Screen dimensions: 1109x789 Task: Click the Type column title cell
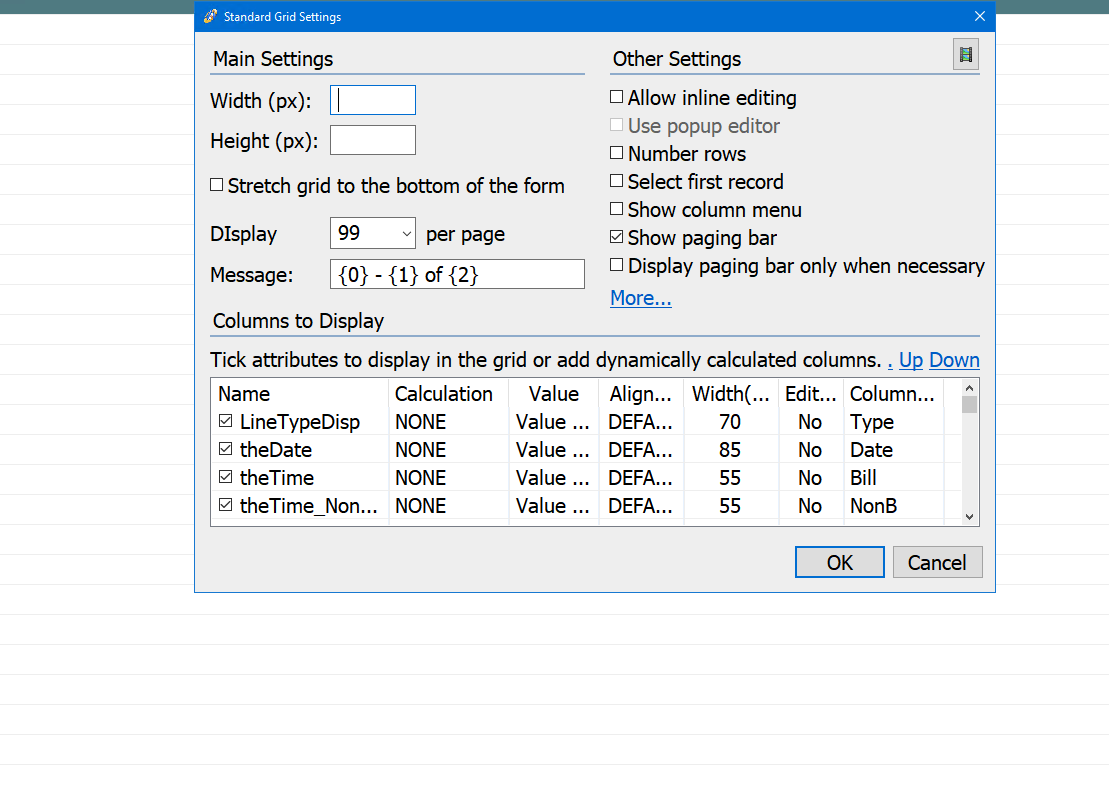(x=872, y=422)
